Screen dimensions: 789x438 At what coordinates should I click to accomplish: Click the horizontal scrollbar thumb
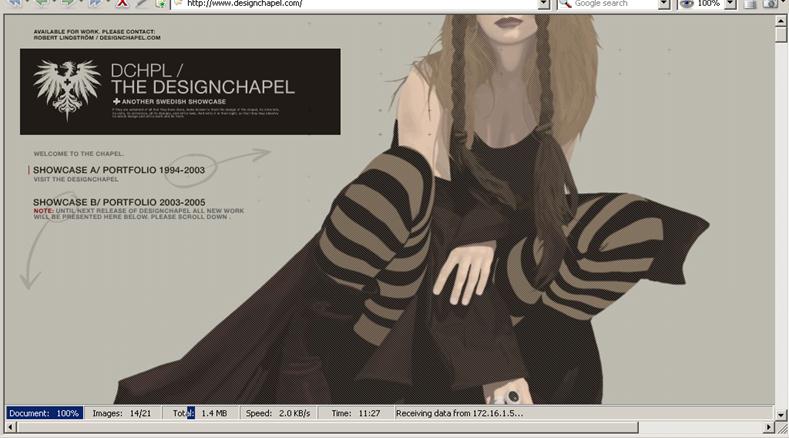click(328, 427)
